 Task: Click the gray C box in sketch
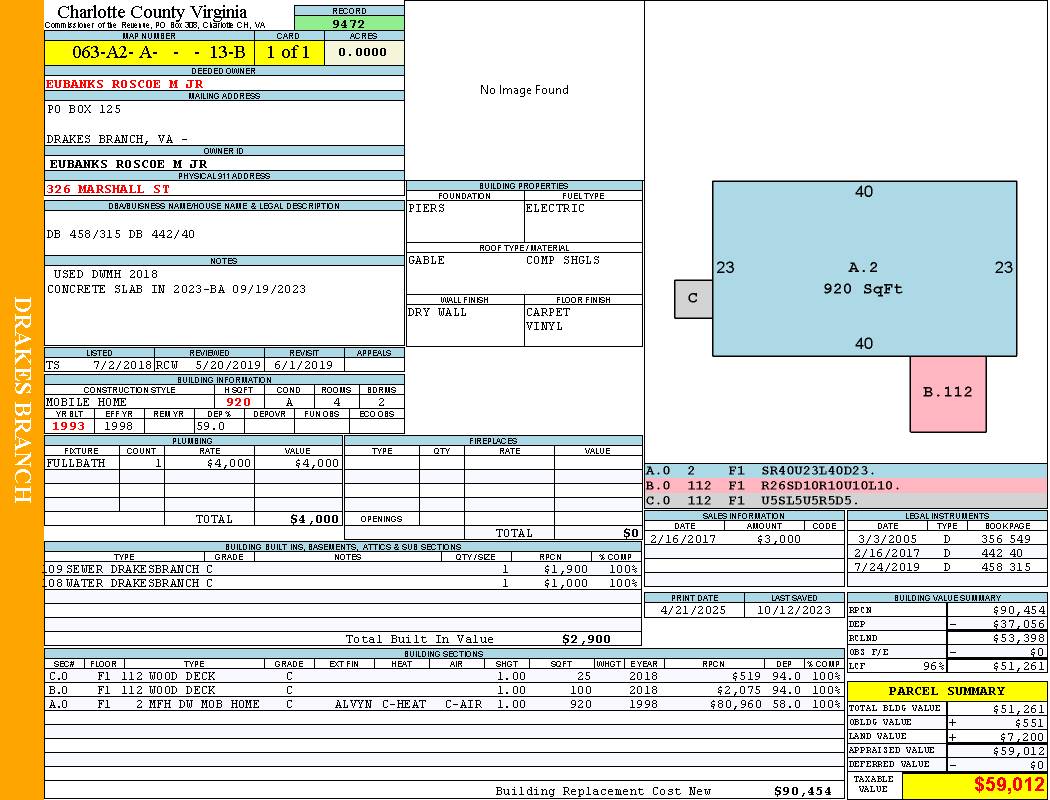pos(693,298)
